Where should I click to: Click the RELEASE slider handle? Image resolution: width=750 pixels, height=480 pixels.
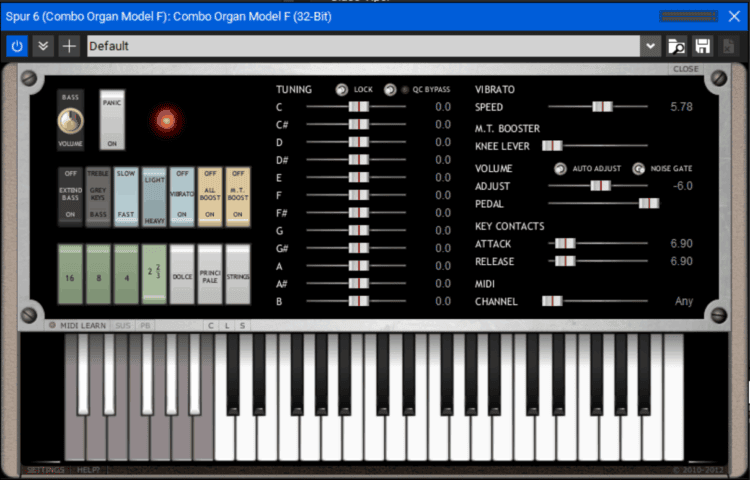click(x=565, y=261)
